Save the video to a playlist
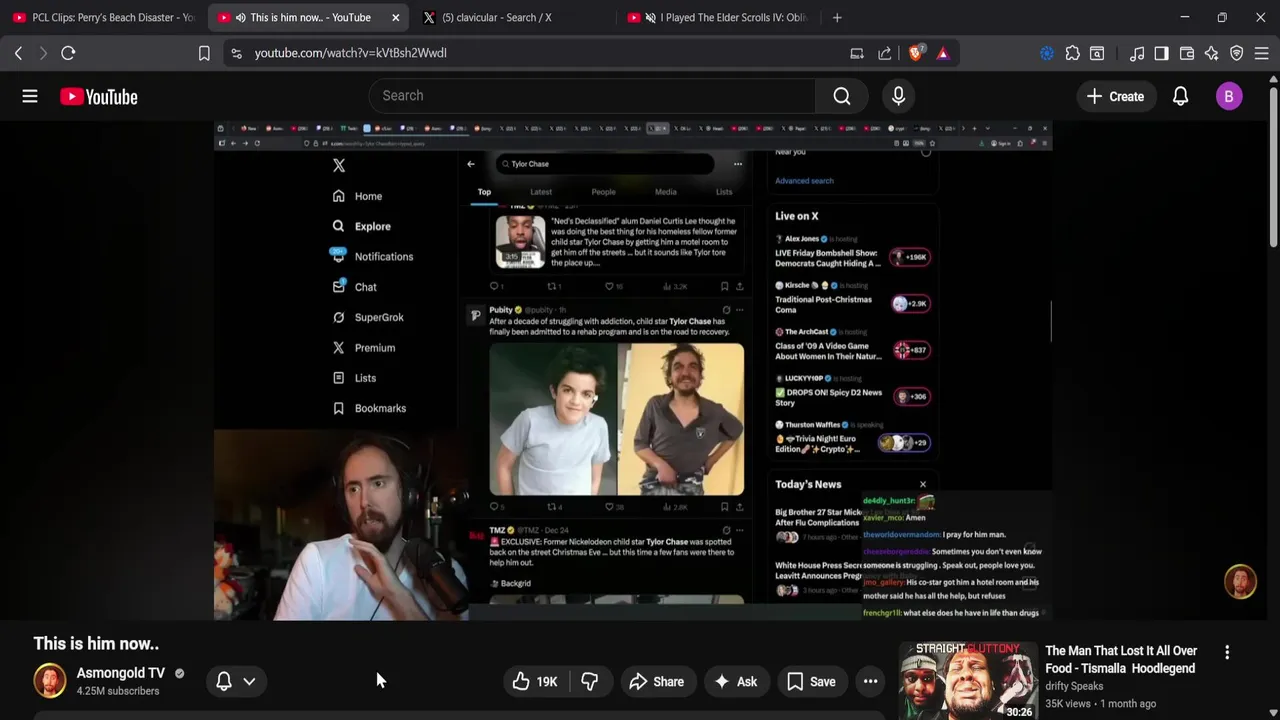The width and height of the screenshot is (1280, 720). pyautogui.click(x=811, y=682)
